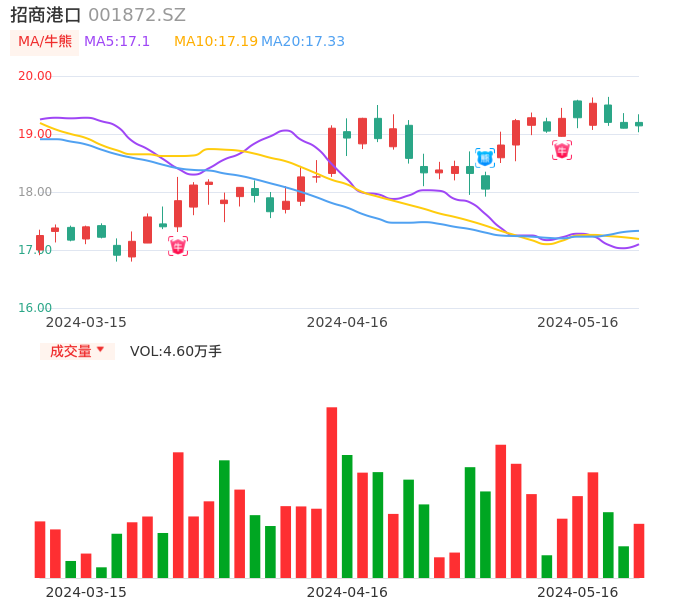Screen dimensions: 686x606
Task: Toggle the MA5 line legend
Action: [x=117, y=41]
